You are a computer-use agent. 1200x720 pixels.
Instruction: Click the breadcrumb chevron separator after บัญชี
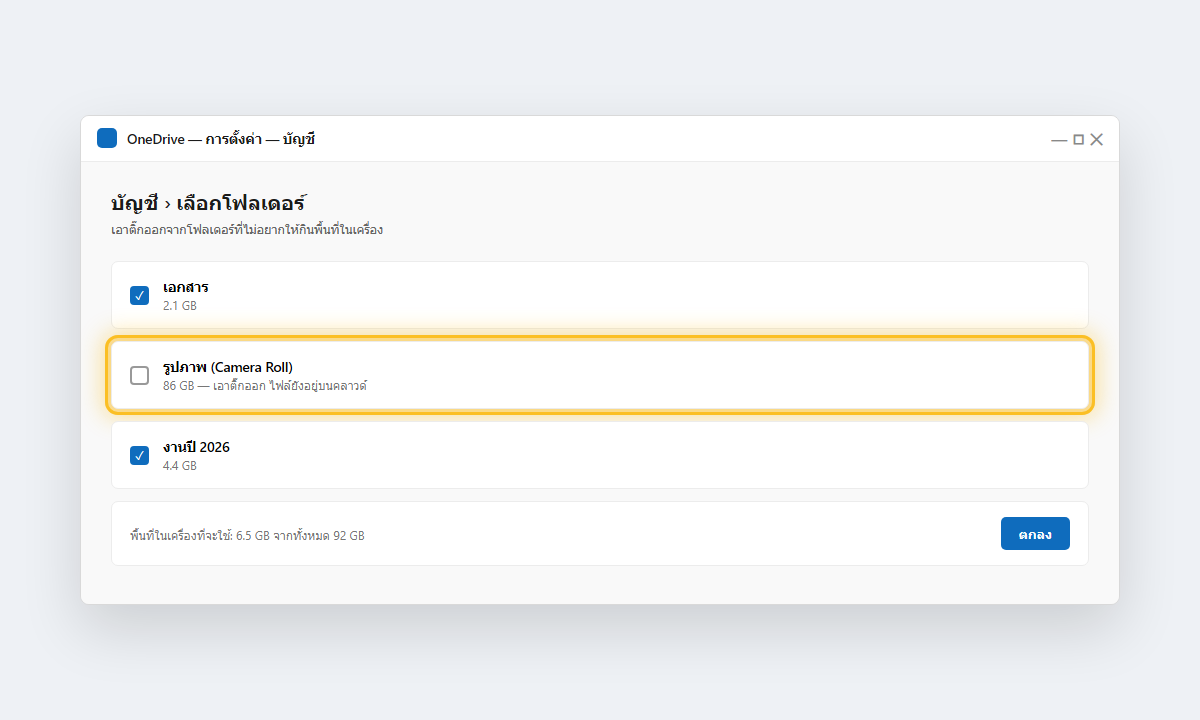click(167, 204)
